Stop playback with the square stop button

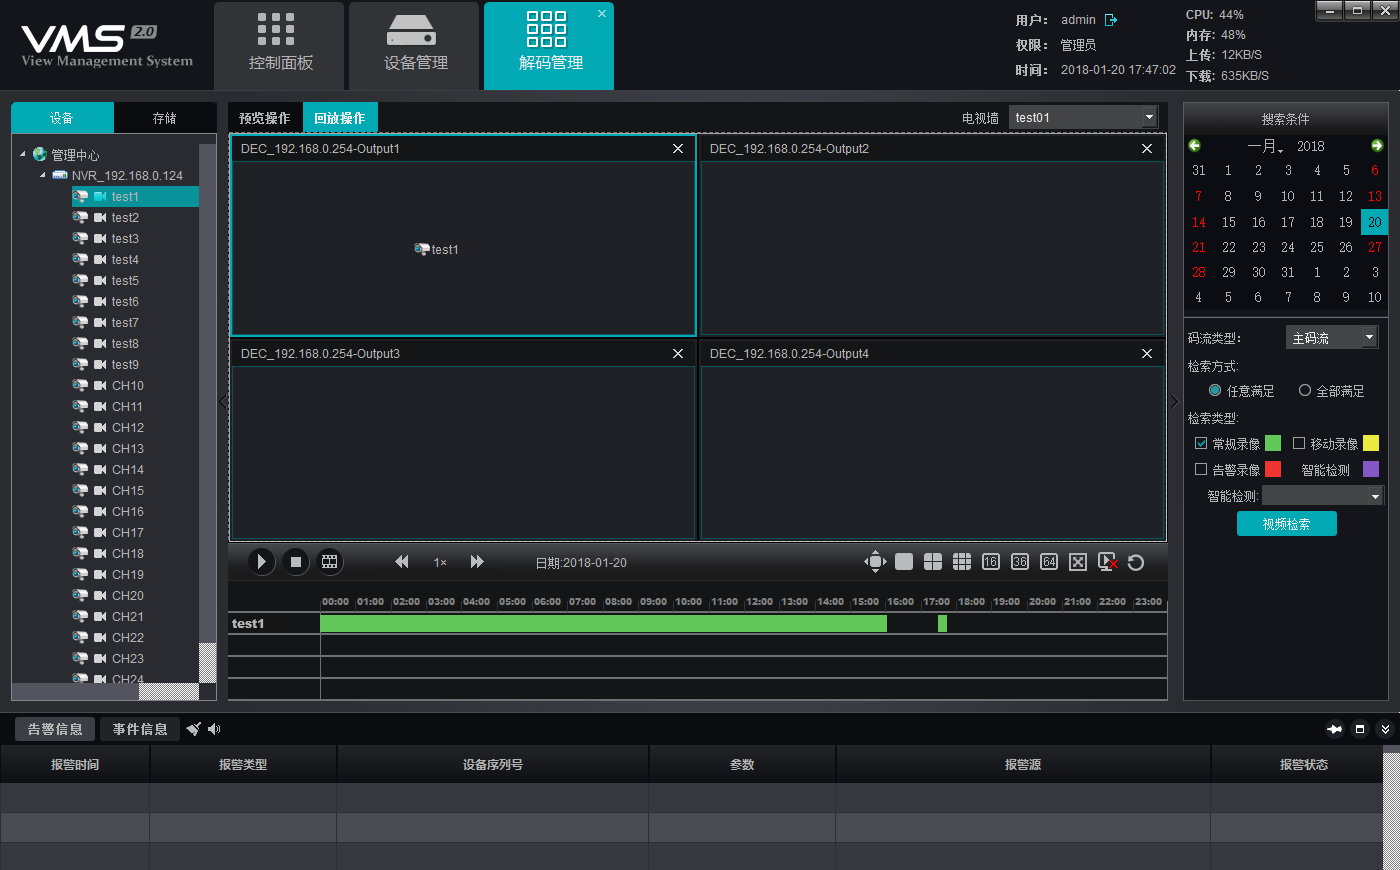pos(295,562)
